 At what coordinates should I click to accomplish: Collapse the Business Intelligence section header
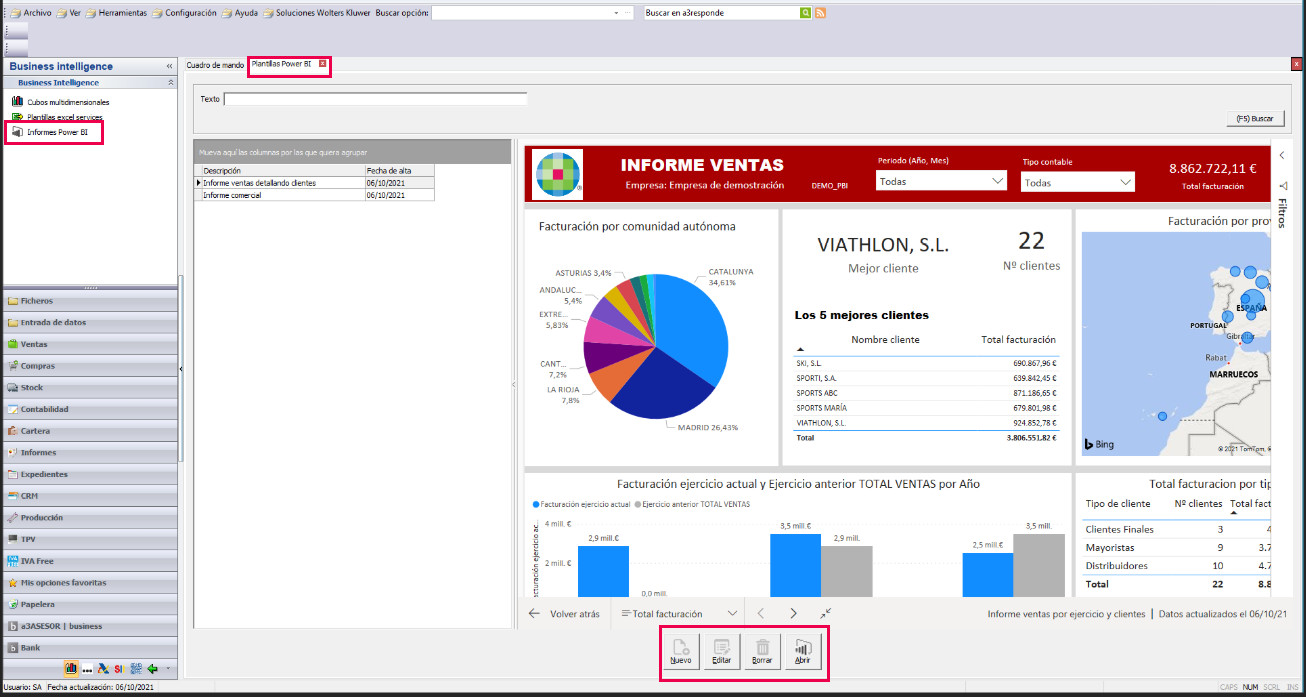click(170, 83)
